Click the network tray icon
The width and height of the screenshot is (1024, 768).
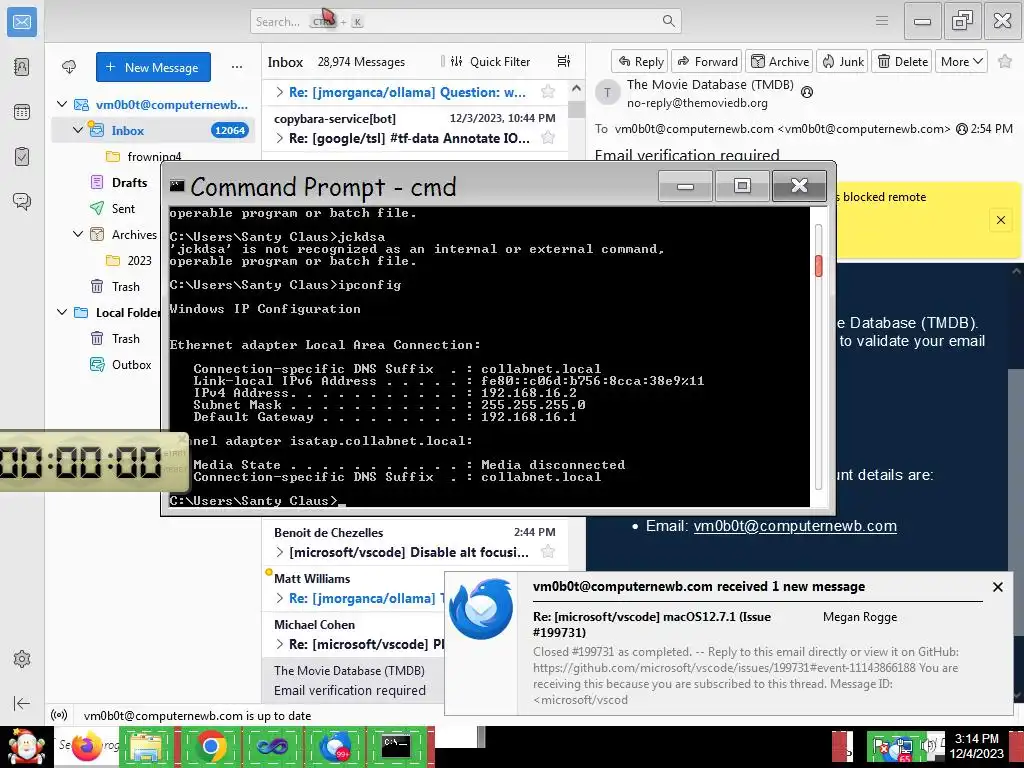tap(905, 747)
